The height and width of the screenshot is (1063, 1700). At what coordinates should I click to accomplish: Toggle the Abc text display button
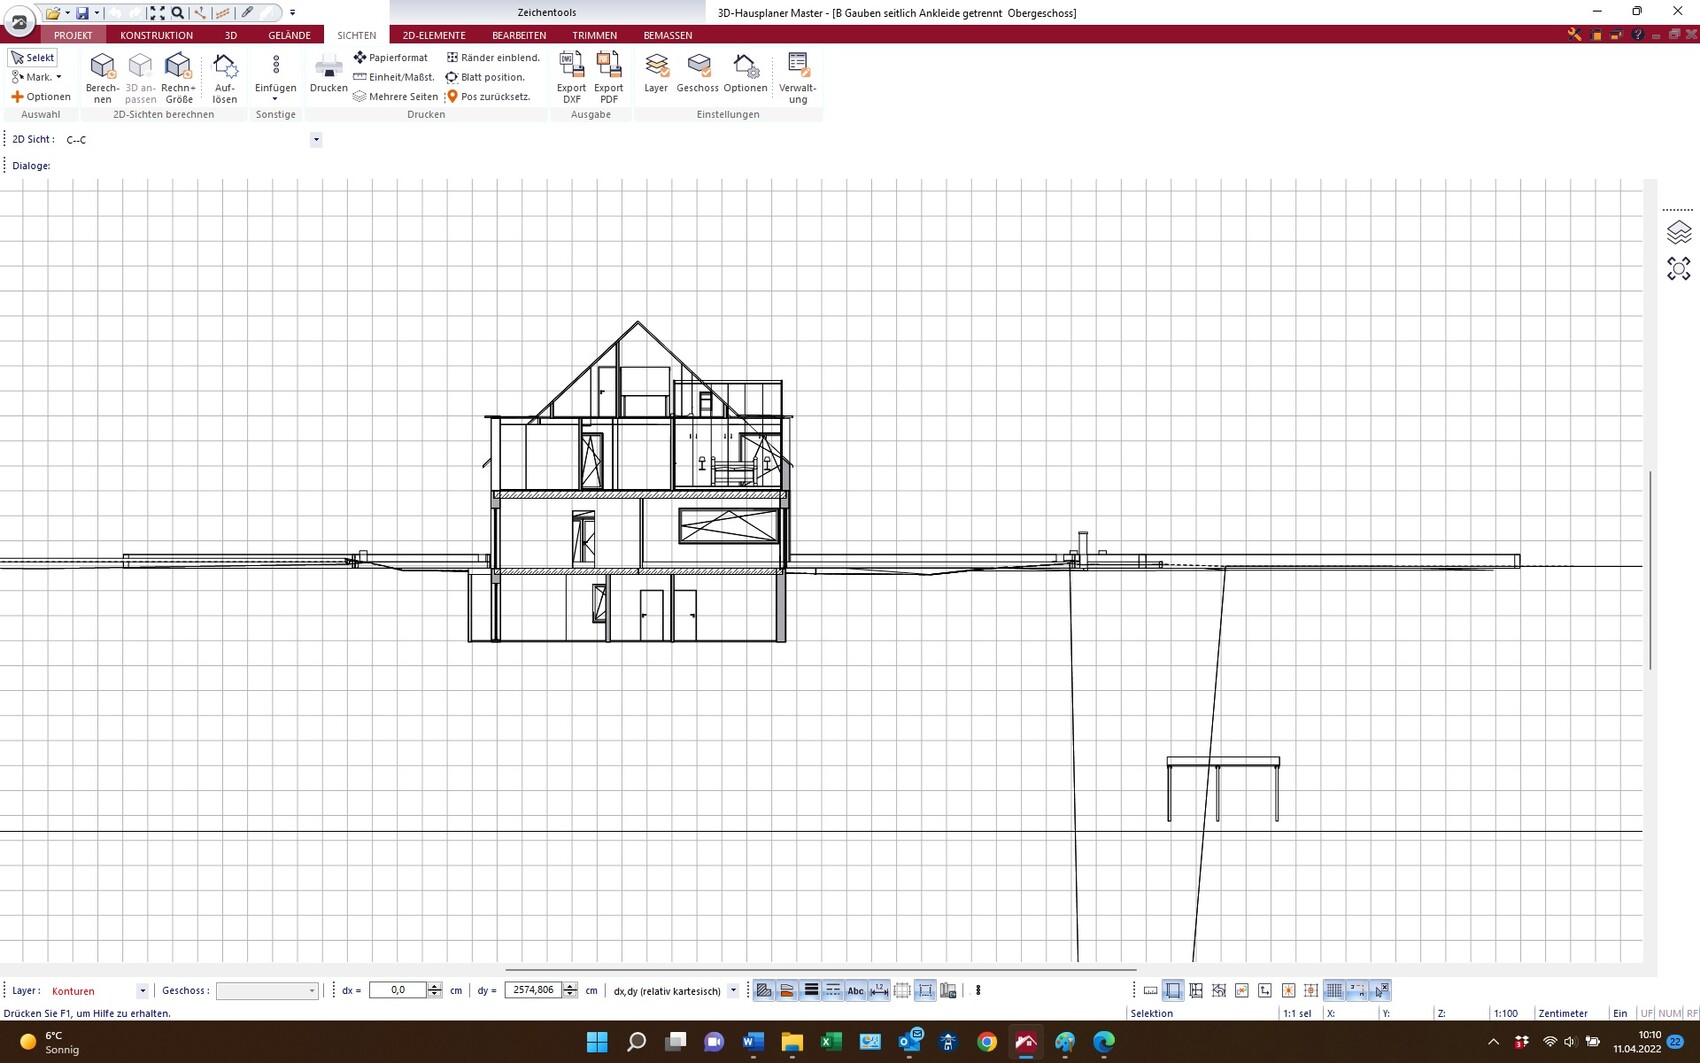(855, 990)
